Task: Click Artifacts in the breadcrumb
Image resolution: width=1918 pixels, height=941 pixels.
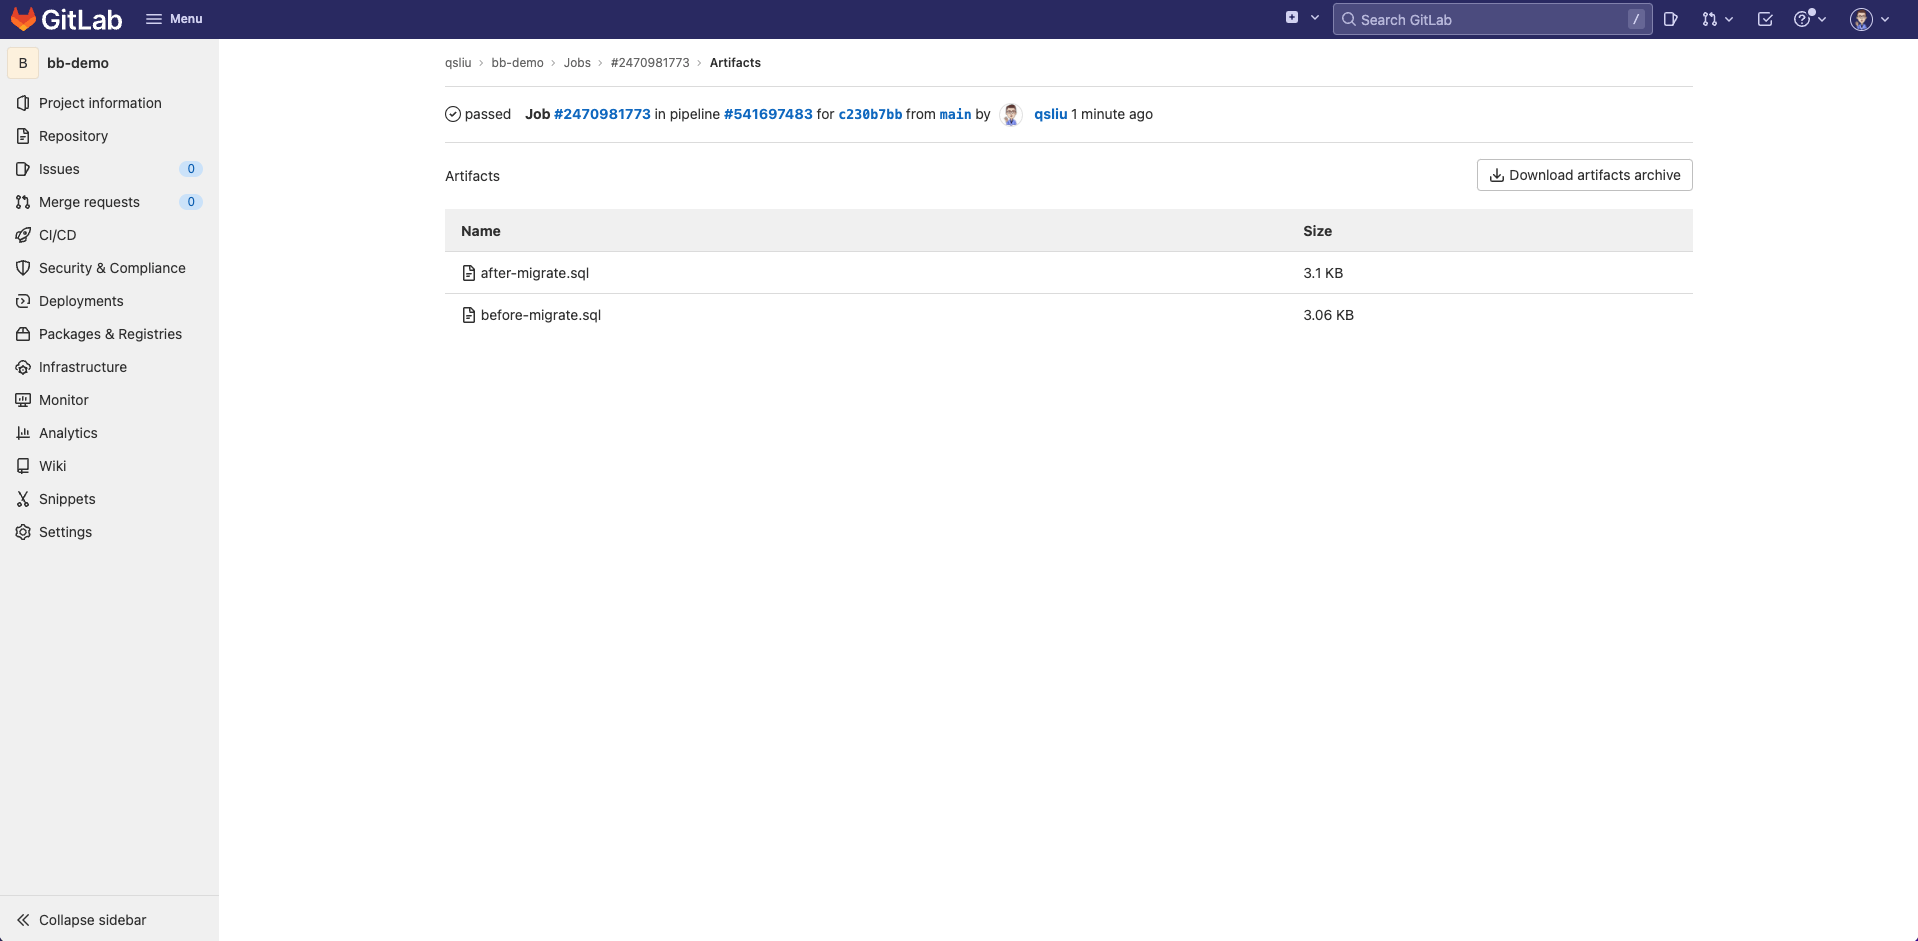Action: pyautogui.click(x=735, y=63)
